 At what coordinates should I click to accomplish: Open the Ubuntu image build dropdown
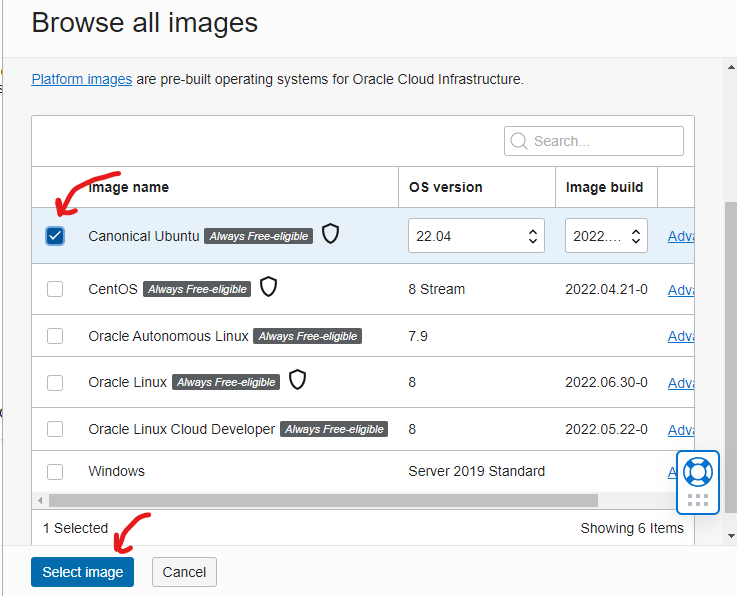click(x=606, y=235)
